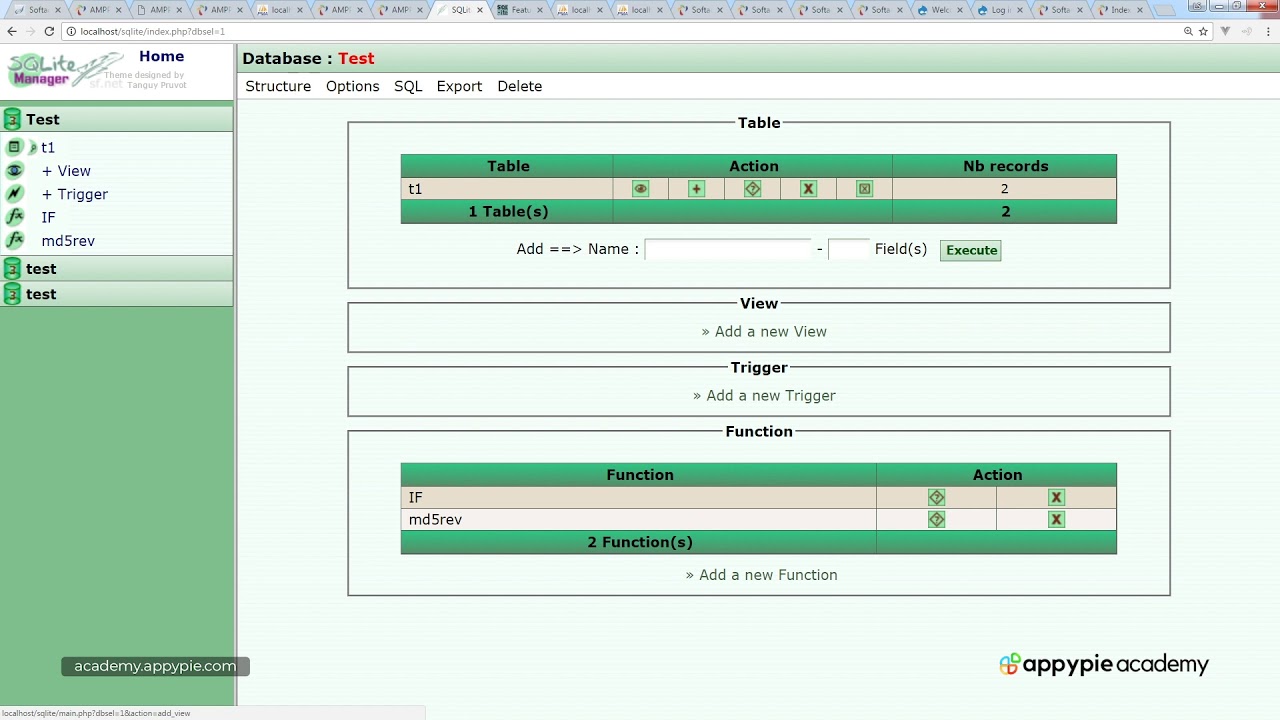Click + Trigger in the sidebar
Viewport: 1280px width, 720px height.
pyautogui.click(x=75, y=194)
